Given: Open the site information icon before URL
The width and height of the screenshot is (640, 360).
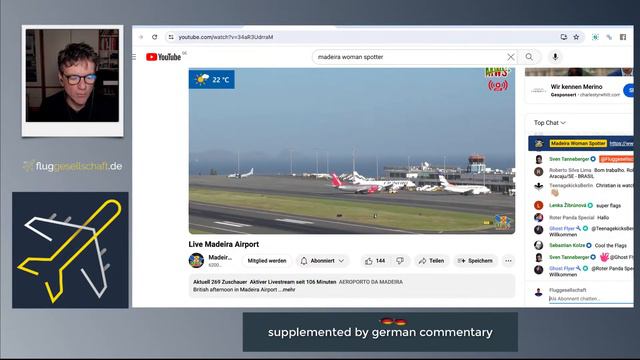Looking at the screenshot, I should click(x=171, y=37).
